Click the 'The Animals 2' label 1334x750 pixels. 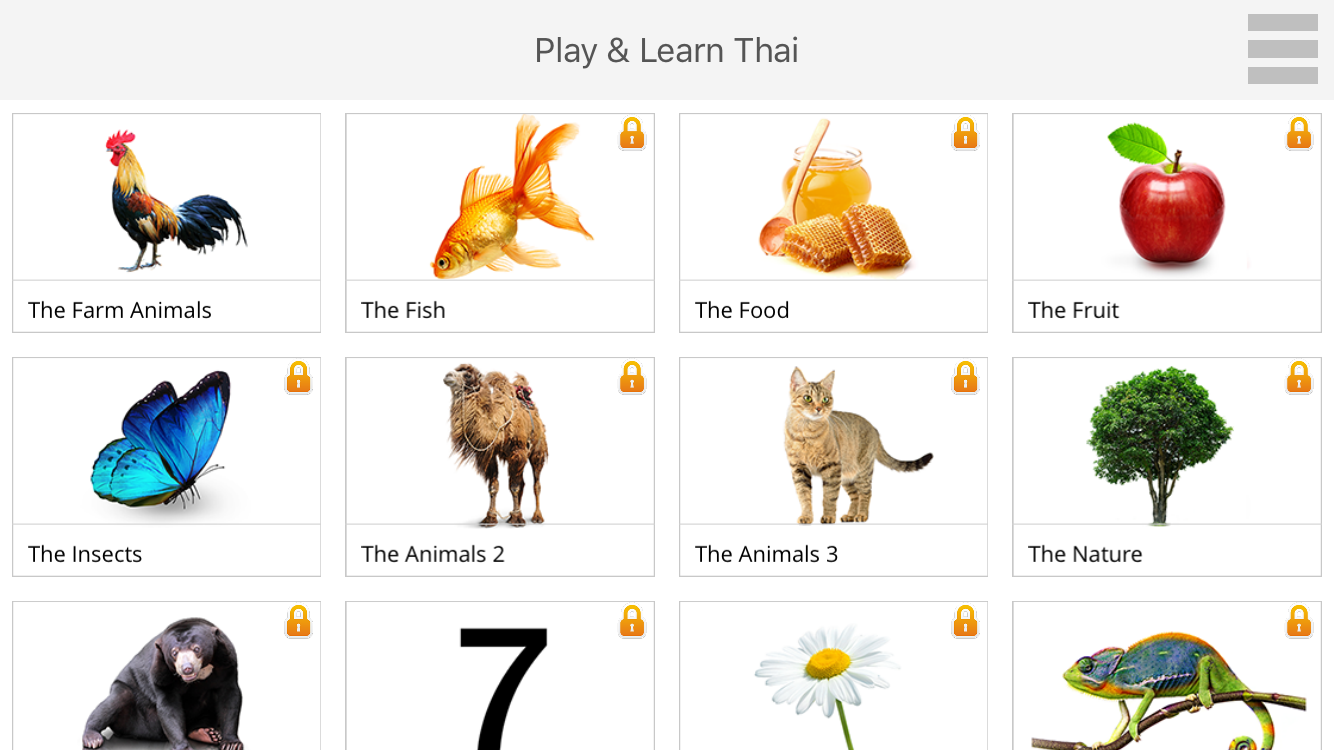(433, 554)
